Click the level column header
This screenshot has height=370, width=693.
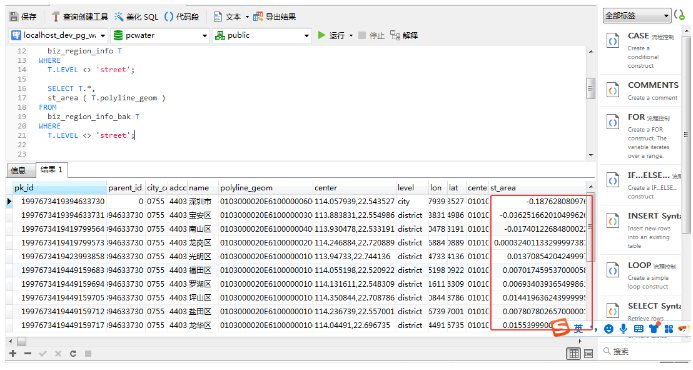point(412,188)
